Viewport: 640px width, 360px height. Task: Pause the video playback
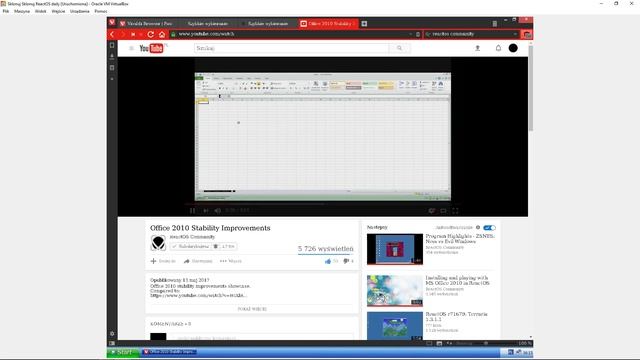[192, 211]
